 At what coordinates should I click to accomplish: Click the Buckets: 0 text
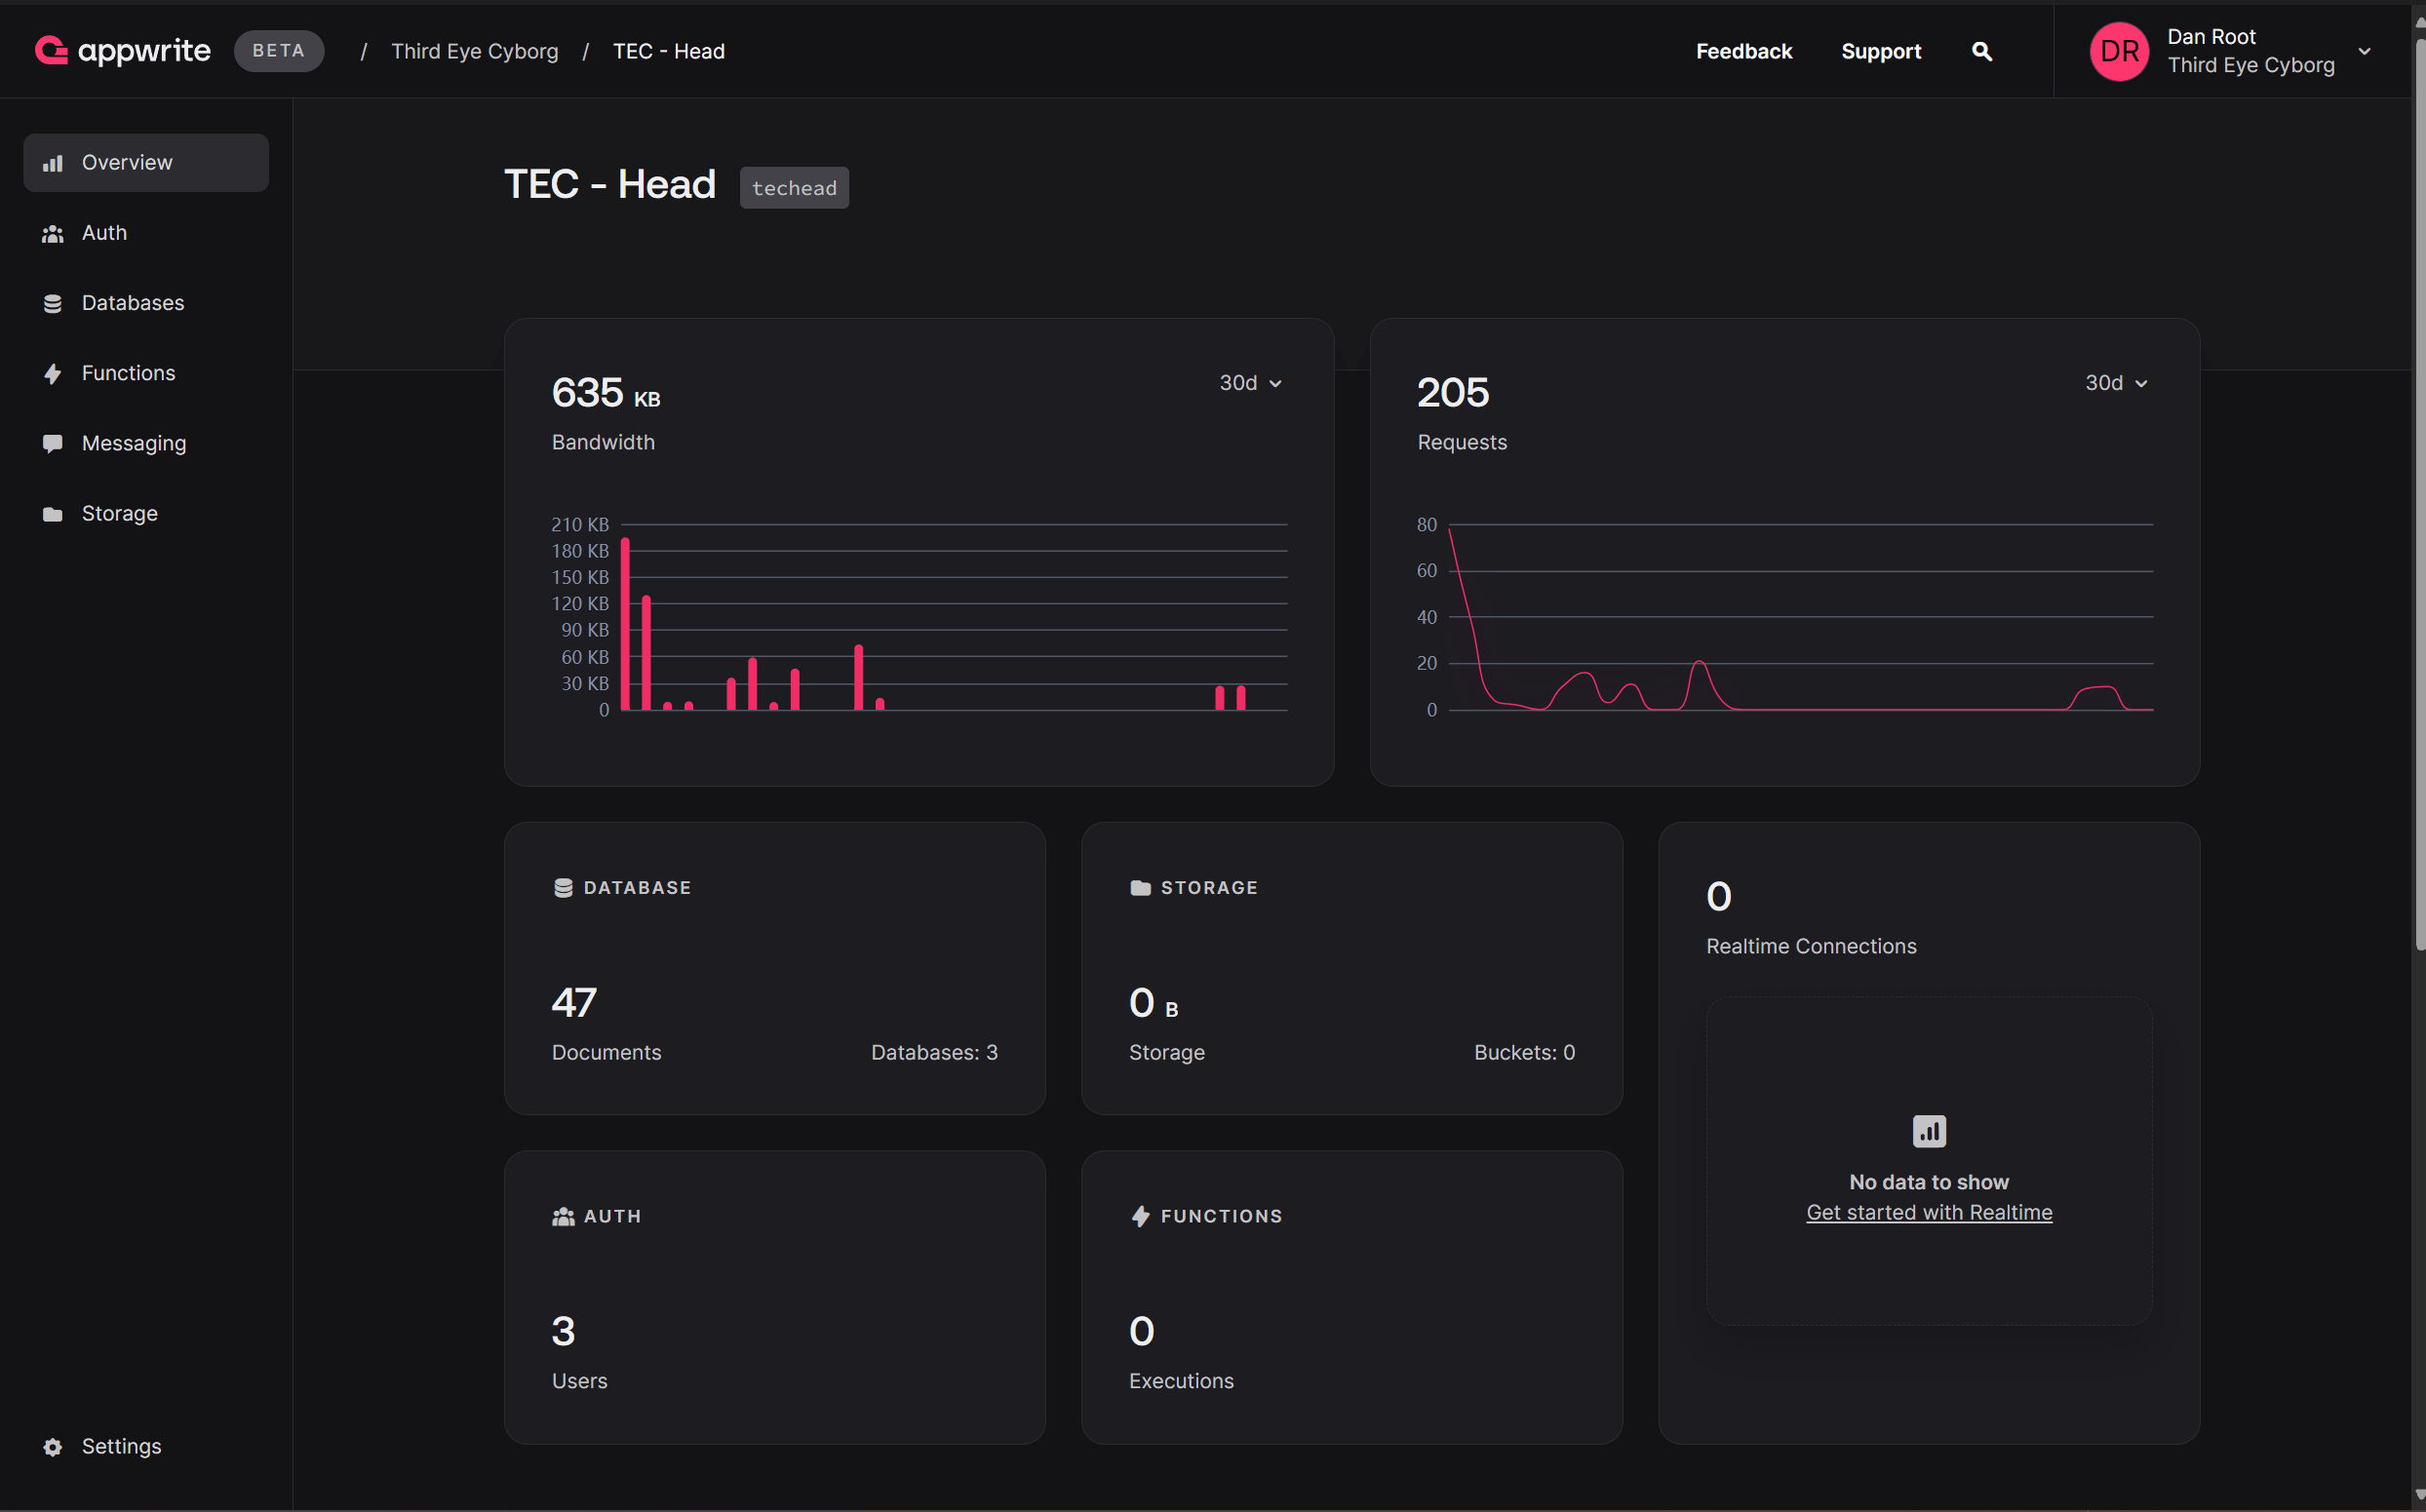point(1524,1052)
